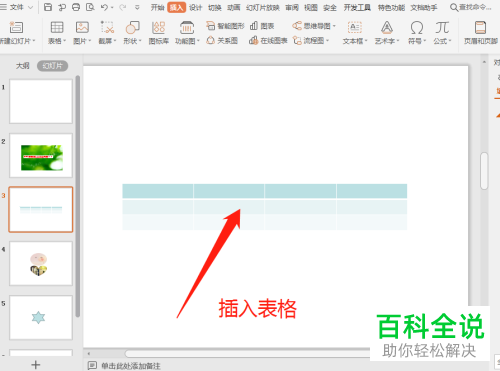Viewport: 500px width, 371px height.
Task: Click the notes icon in status bar
Action: (x=92, y=365)
